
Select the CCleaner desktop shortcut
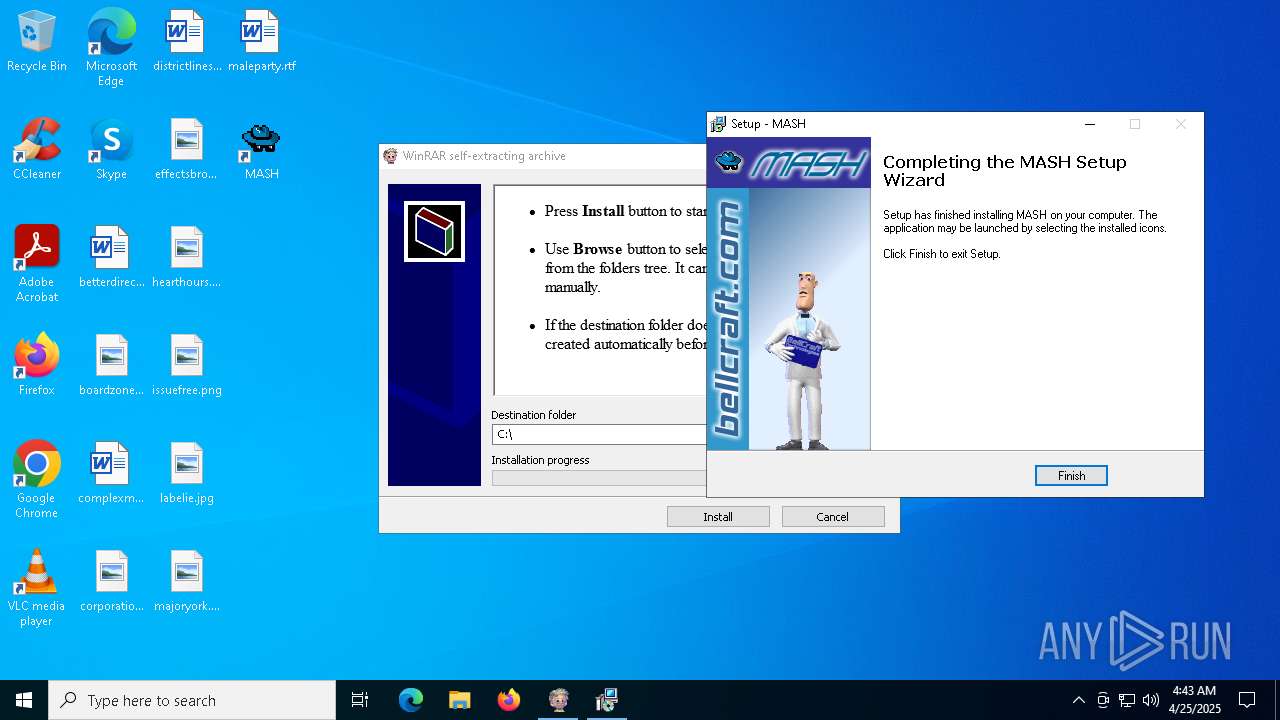37,149
